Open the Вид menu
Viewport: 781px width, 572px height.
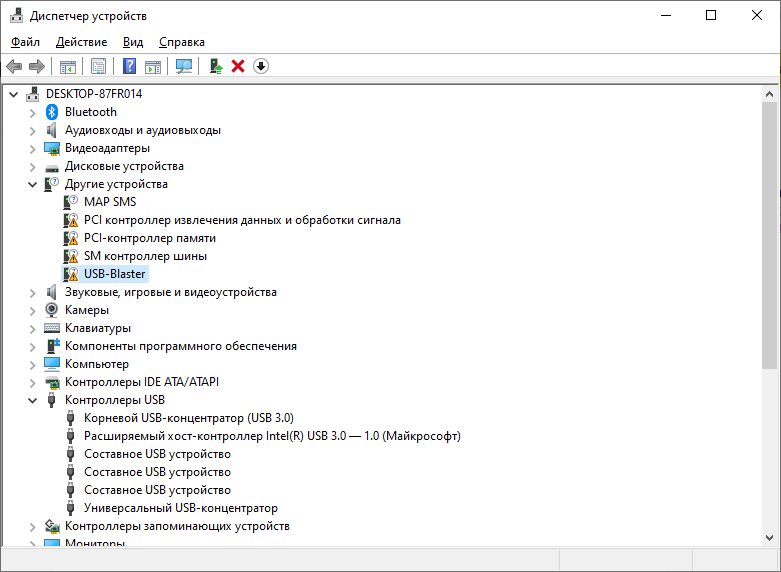133,42
